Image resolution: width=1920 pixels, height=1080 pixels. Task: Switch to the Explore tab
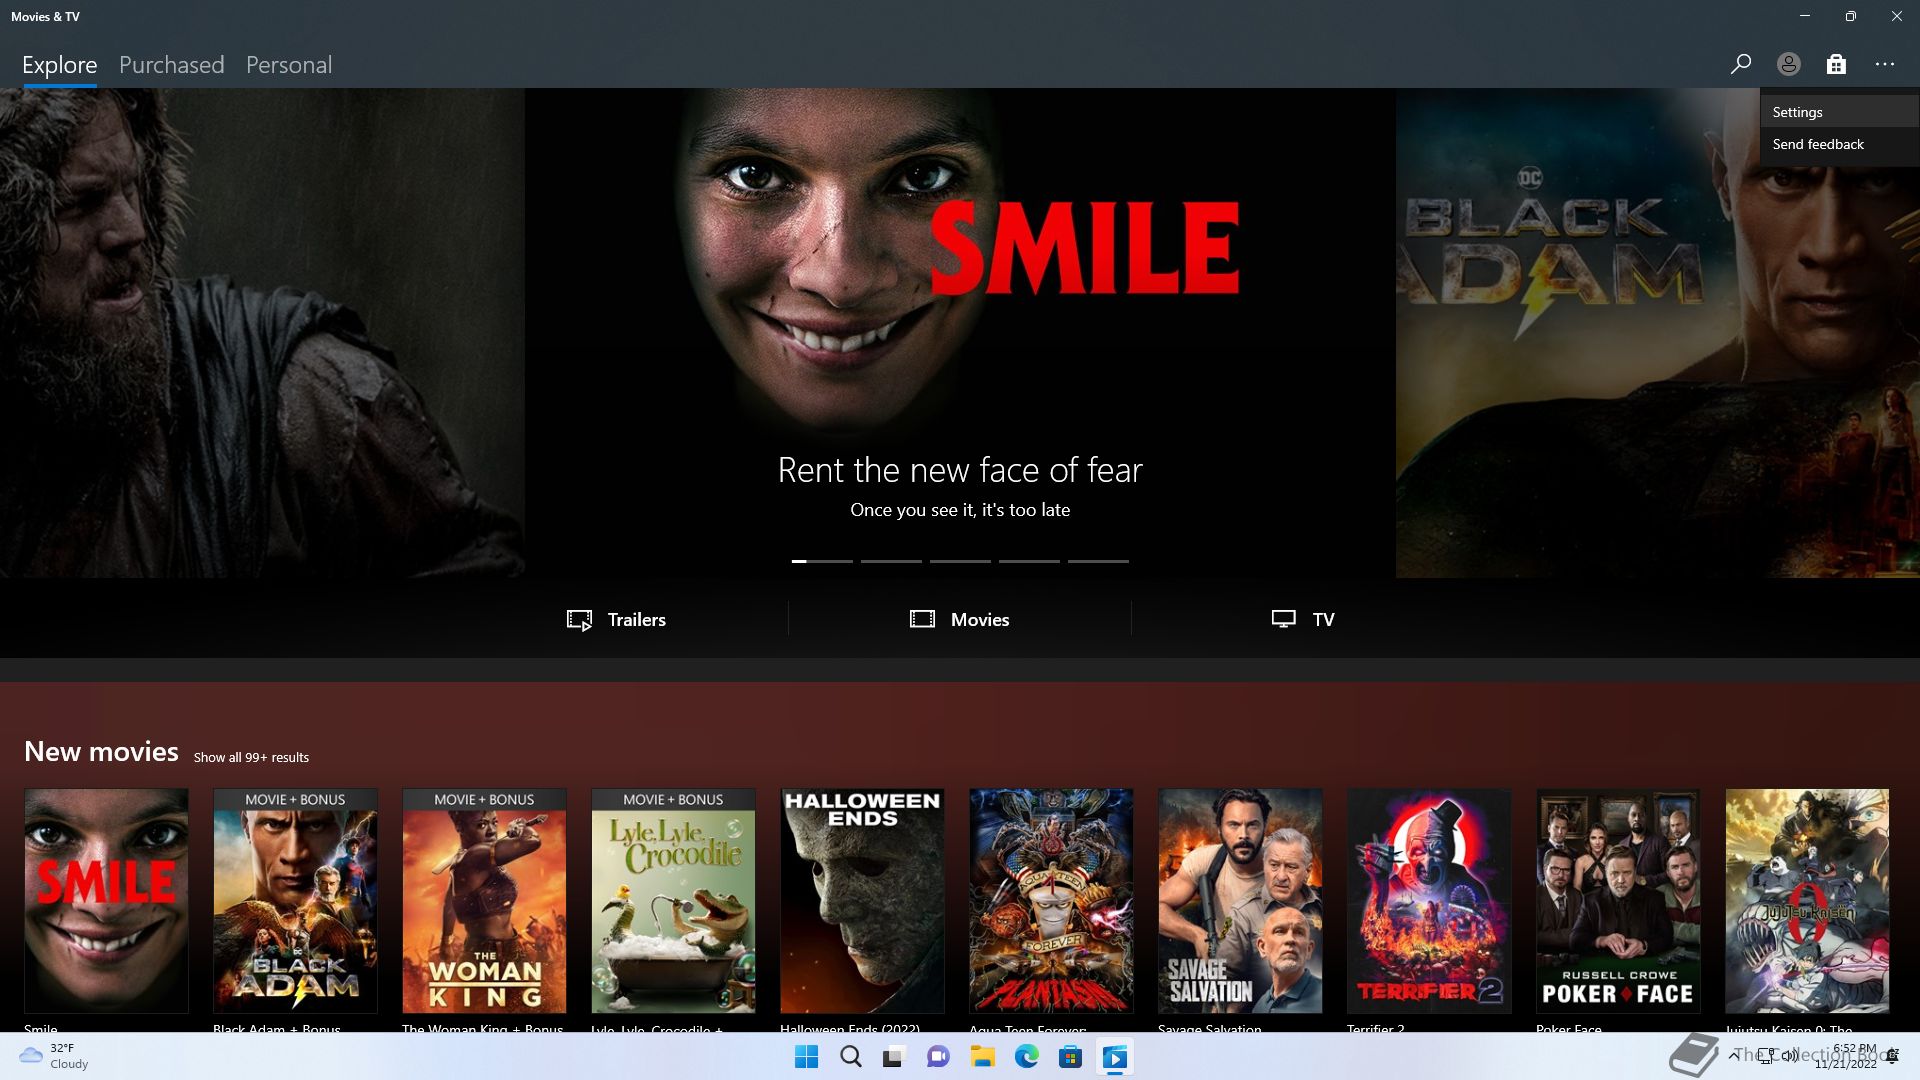click(x=60, y=65)
